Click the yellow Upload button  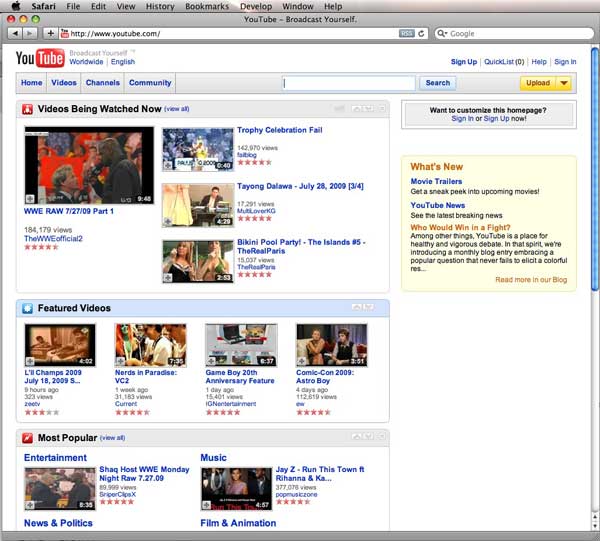point(538,83)
